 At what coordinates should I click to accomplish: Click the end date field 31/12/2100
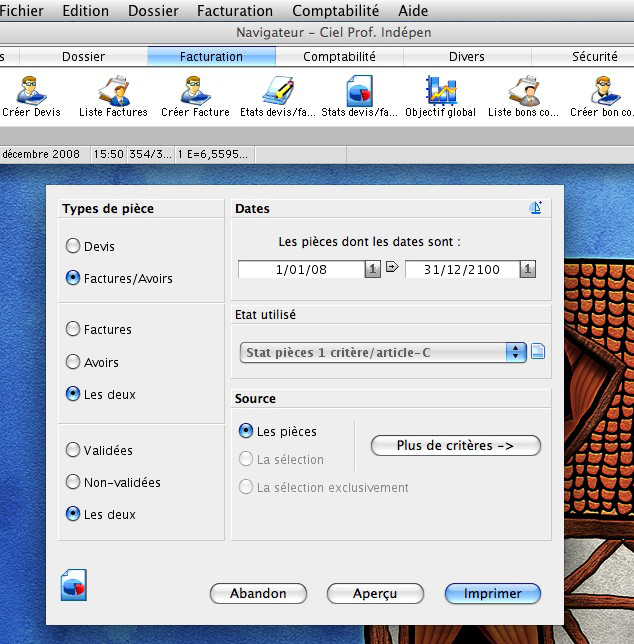462,269
